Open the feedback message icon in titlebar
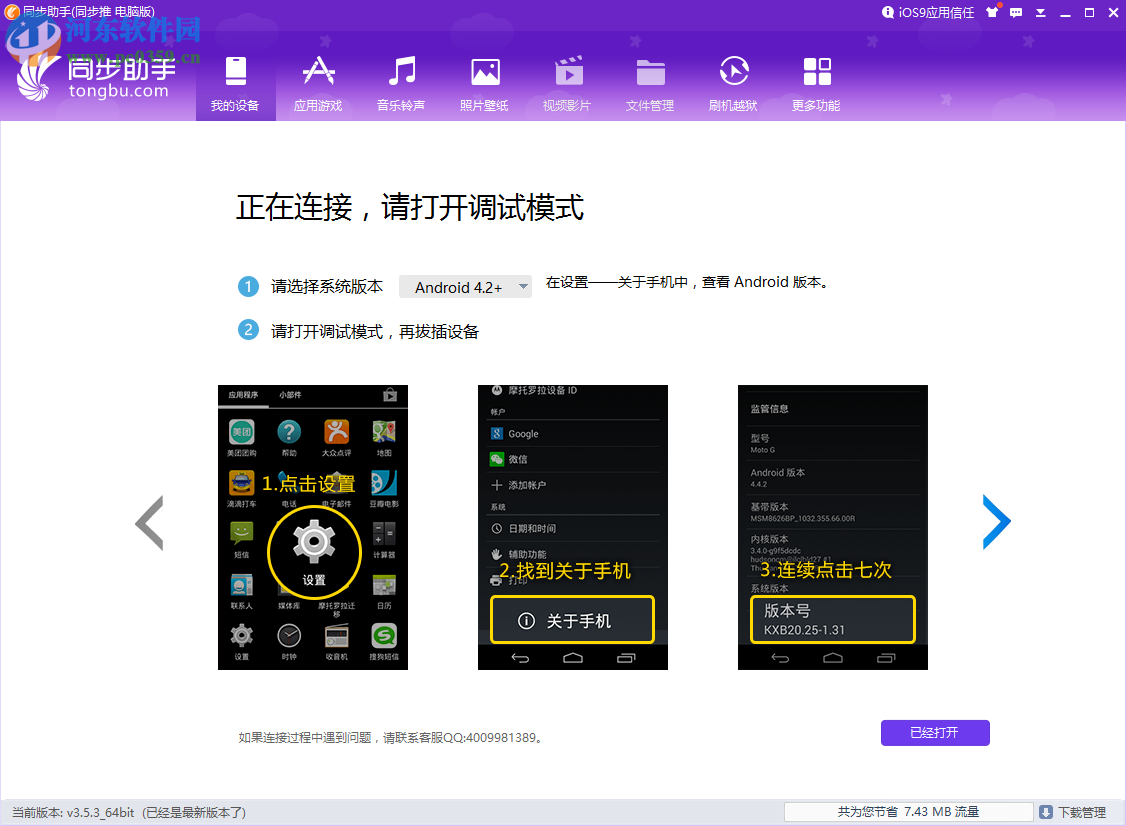 pyautogui.click(x=1015, y=12)
